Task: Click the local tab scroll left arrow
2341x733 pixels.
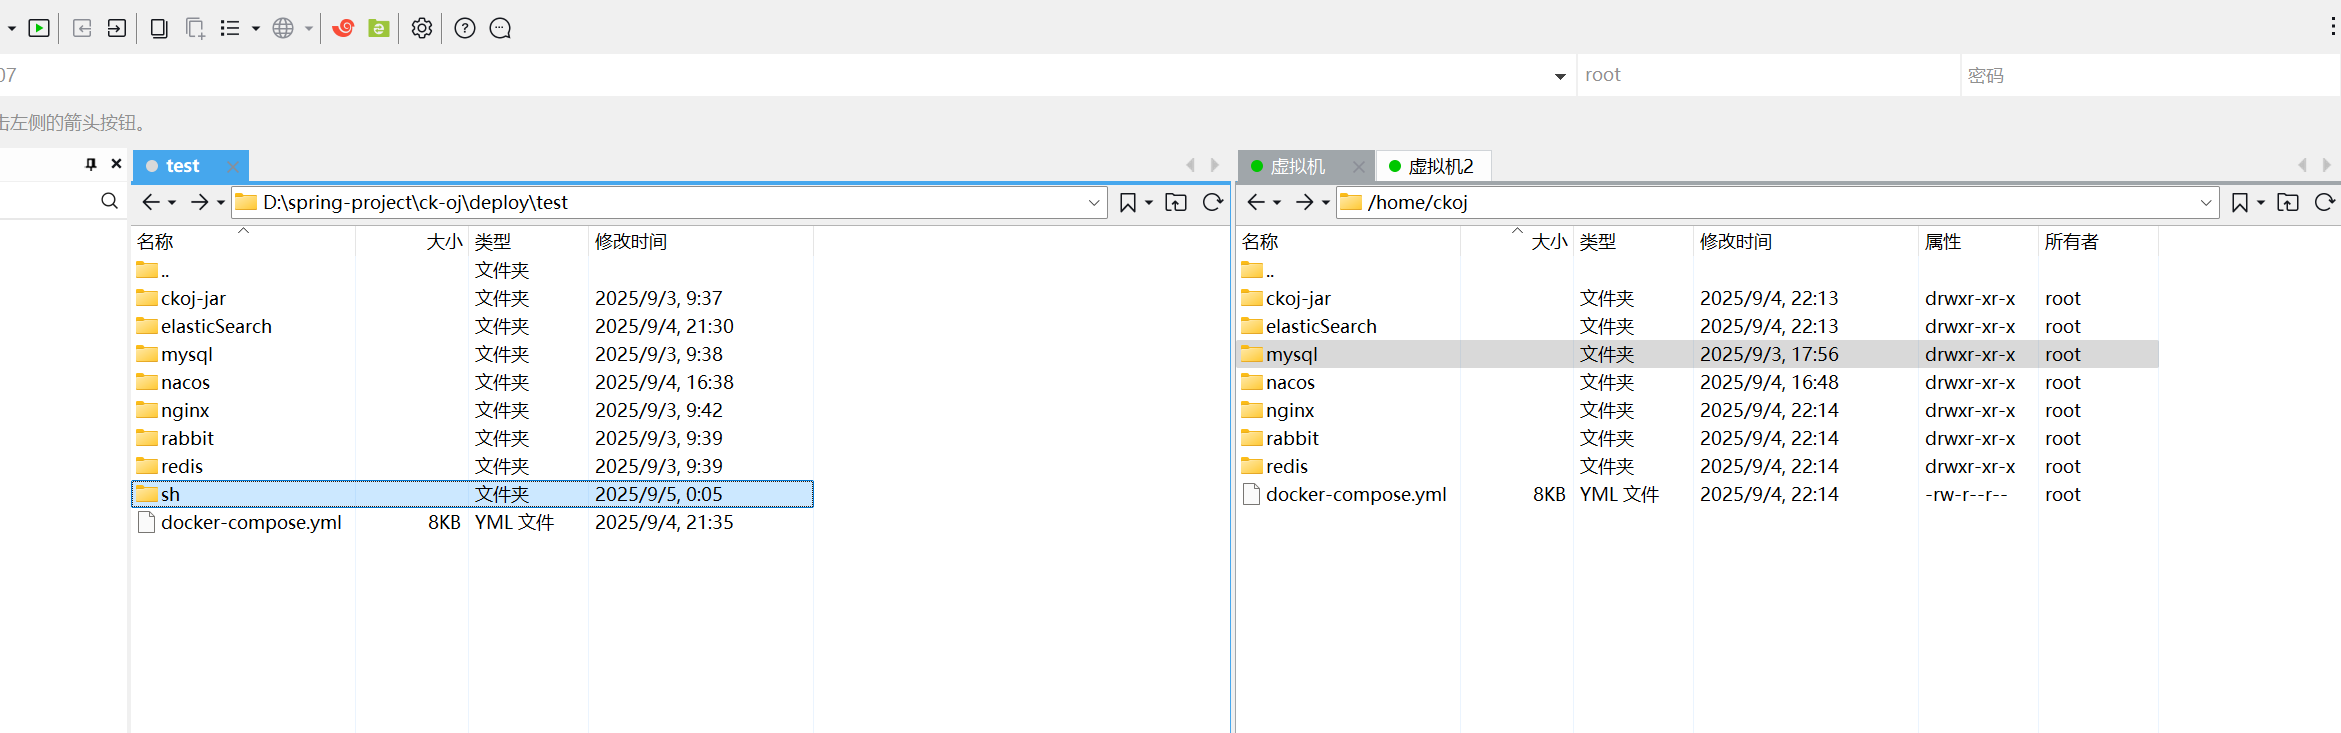Action: pos(1190,165)
